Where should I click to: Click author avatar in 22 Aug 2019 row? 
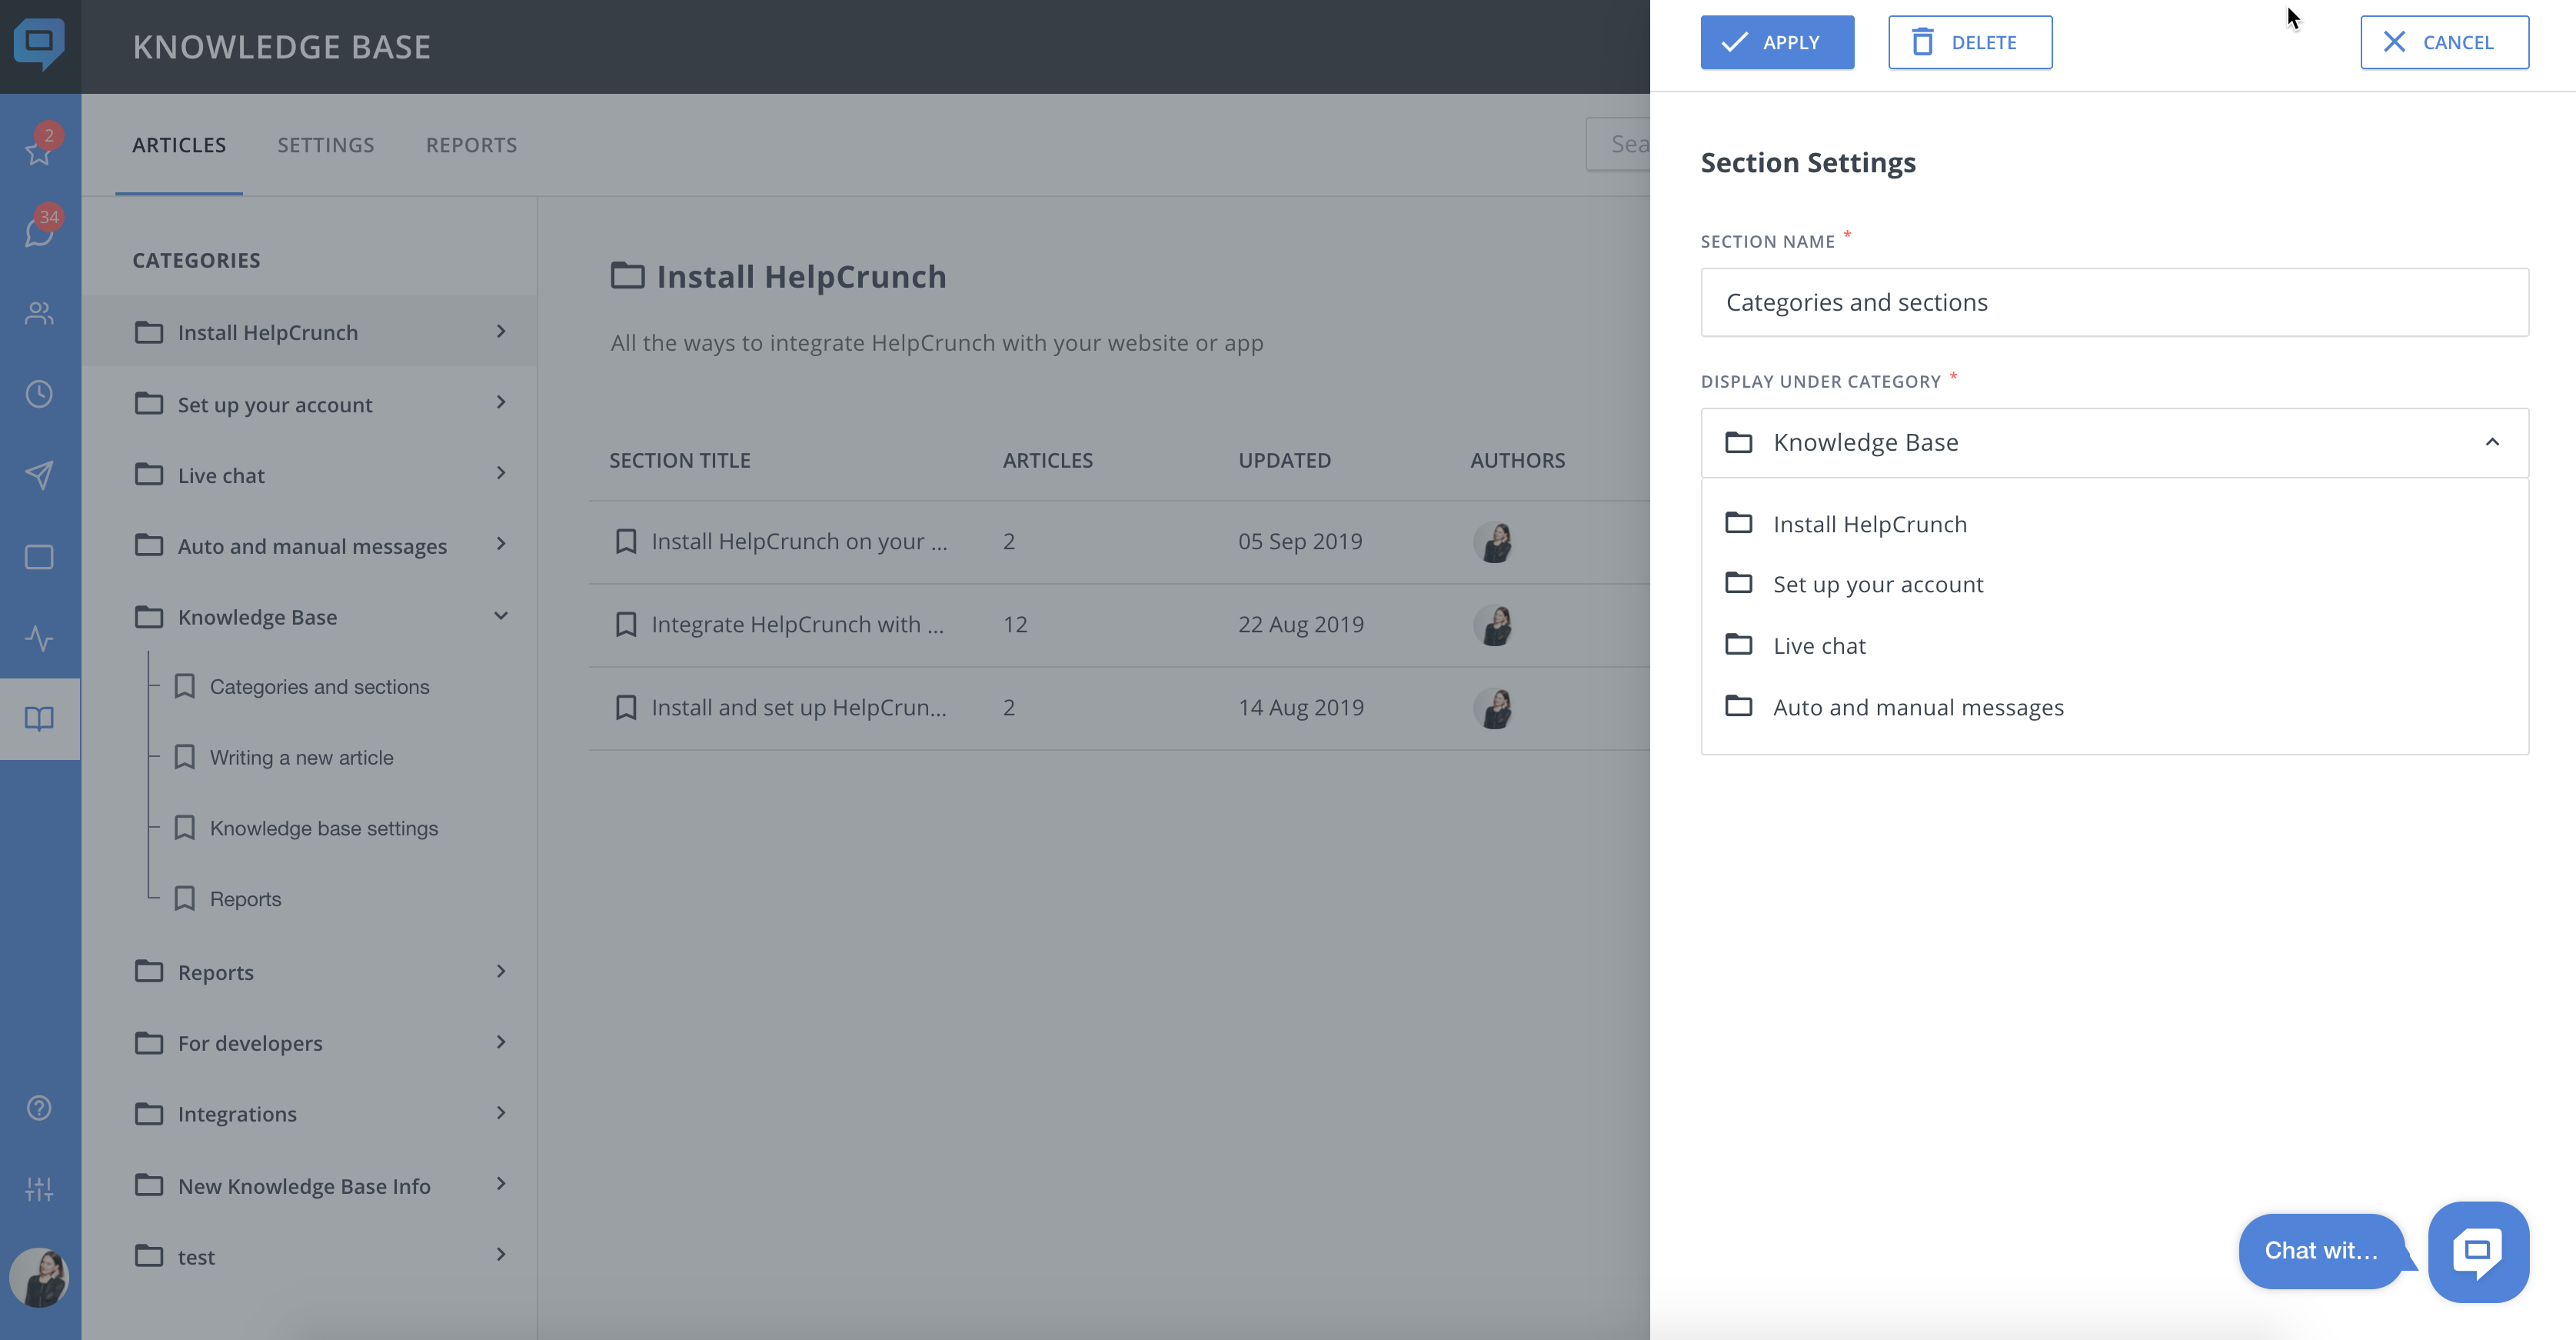(x=1493, y=625)
